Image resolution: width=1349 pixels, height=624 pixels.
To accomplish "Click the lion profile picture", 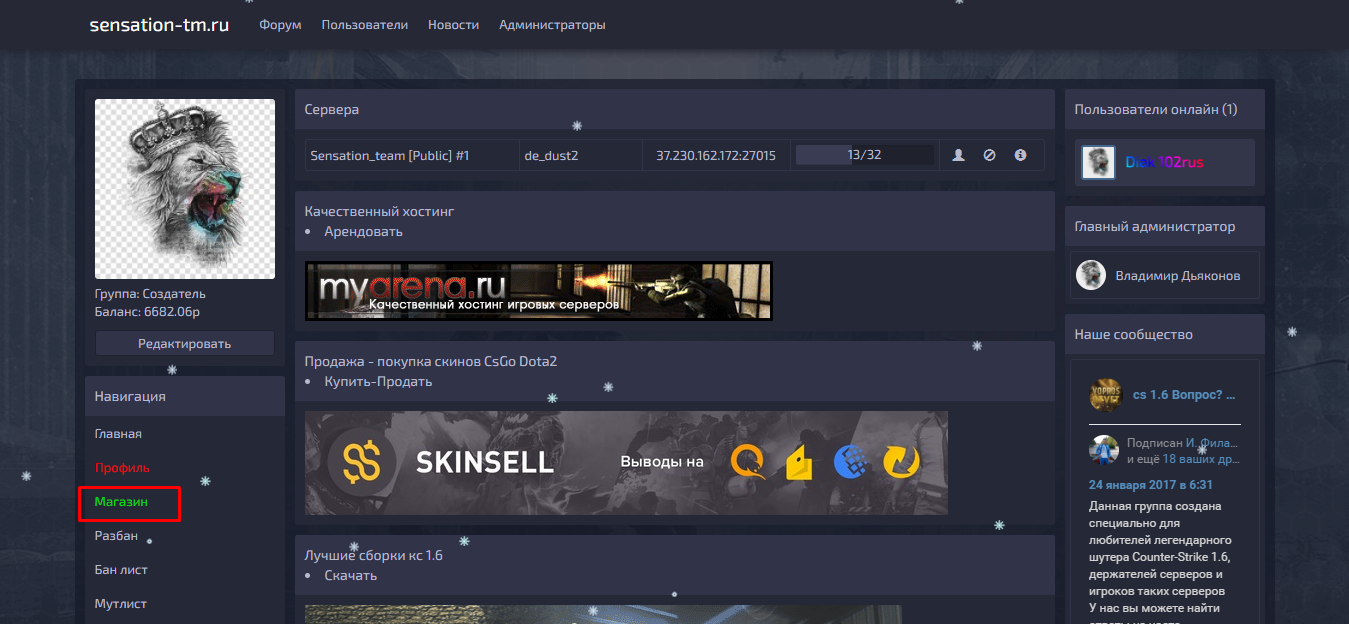I will [185, 189].
